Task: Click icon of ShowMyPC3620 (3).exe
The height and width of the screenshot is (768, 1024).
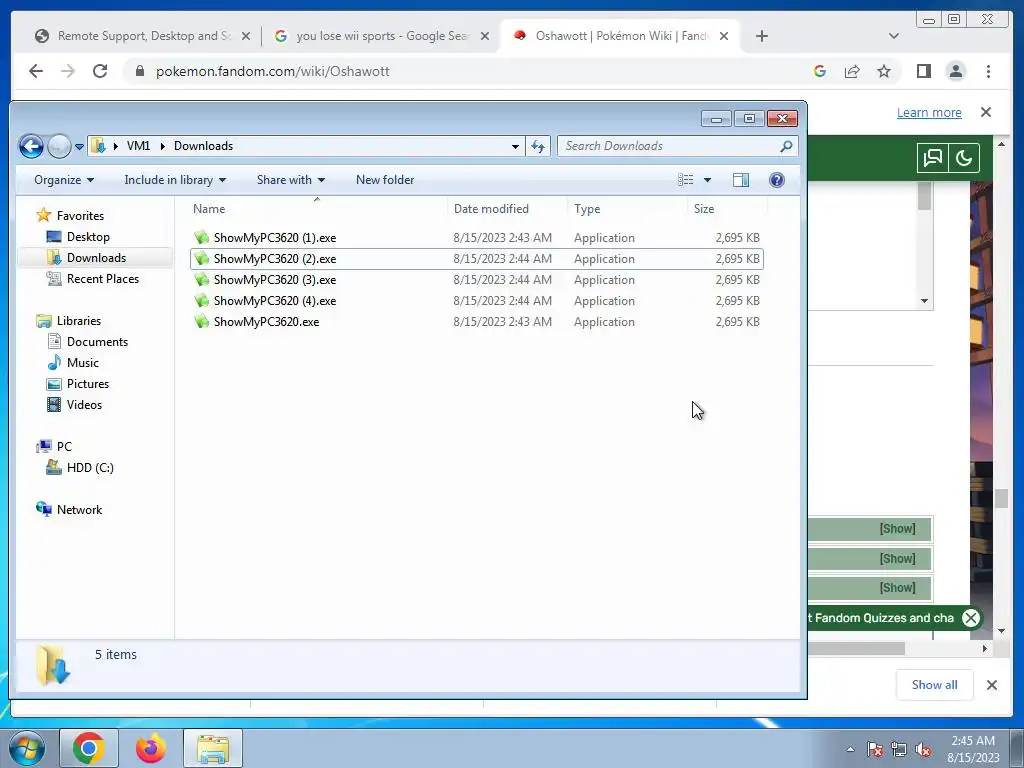Action: pos(202,280)
